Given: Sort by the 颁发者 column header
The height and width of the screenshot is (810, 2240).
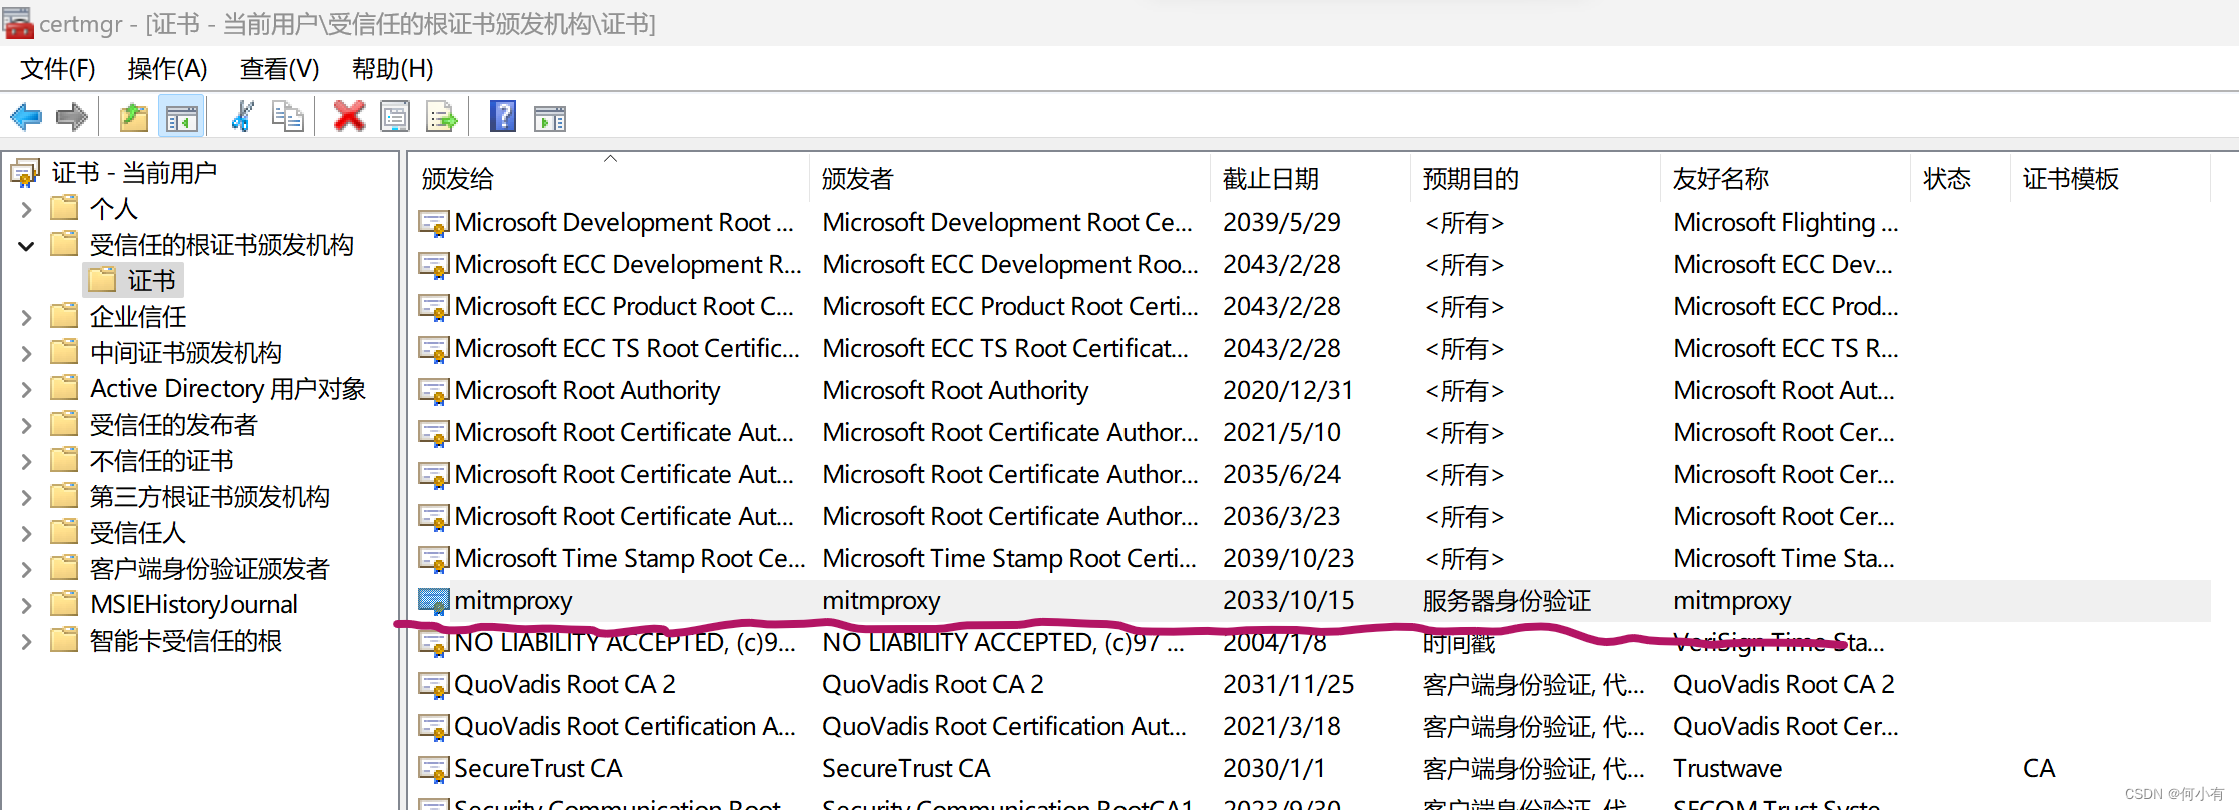Looking at the screenshot, I should tap(1010, 178).
